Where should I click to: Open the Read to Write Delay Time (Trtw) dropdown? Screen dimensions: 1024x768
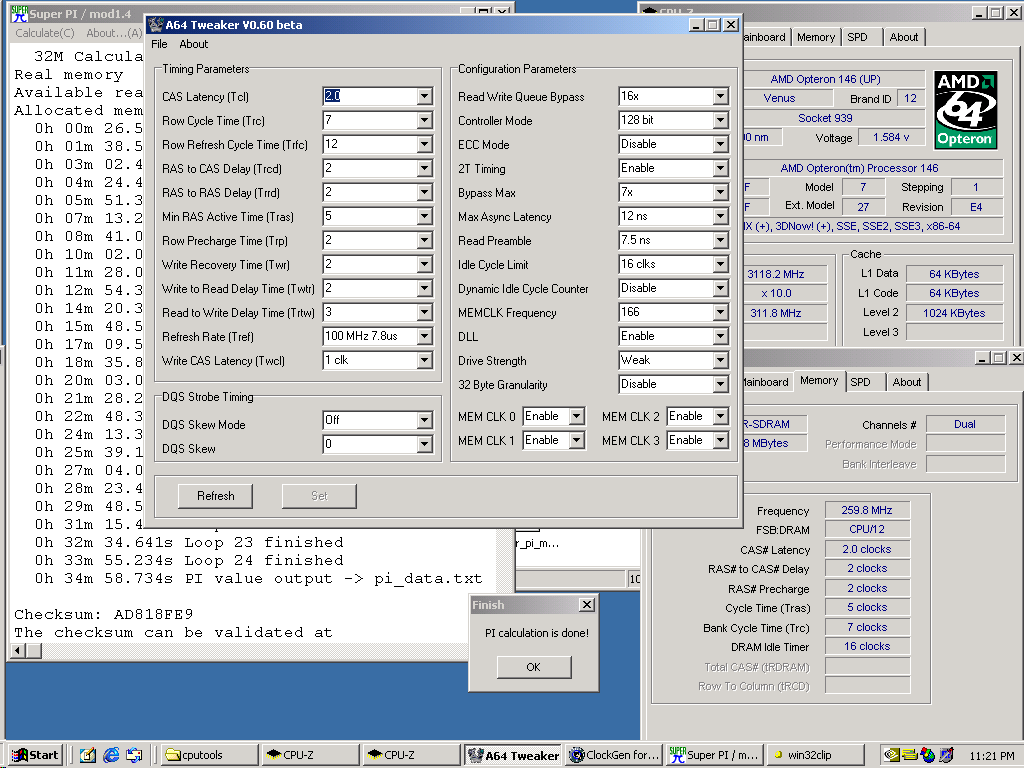(x=424, y=313)
